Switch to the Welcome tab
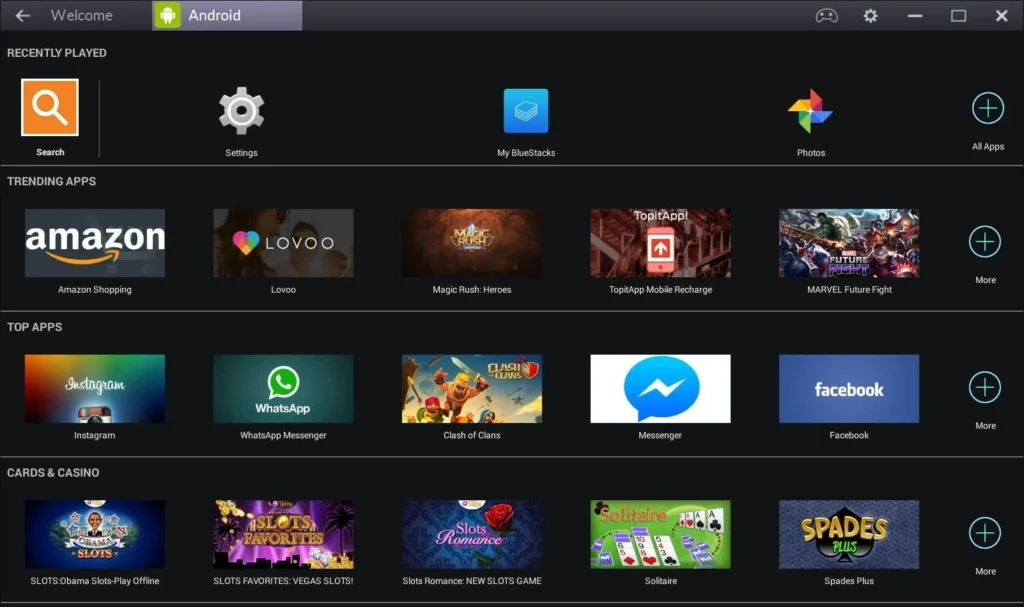Screen dimensions: 1024x607 point(81,15)
